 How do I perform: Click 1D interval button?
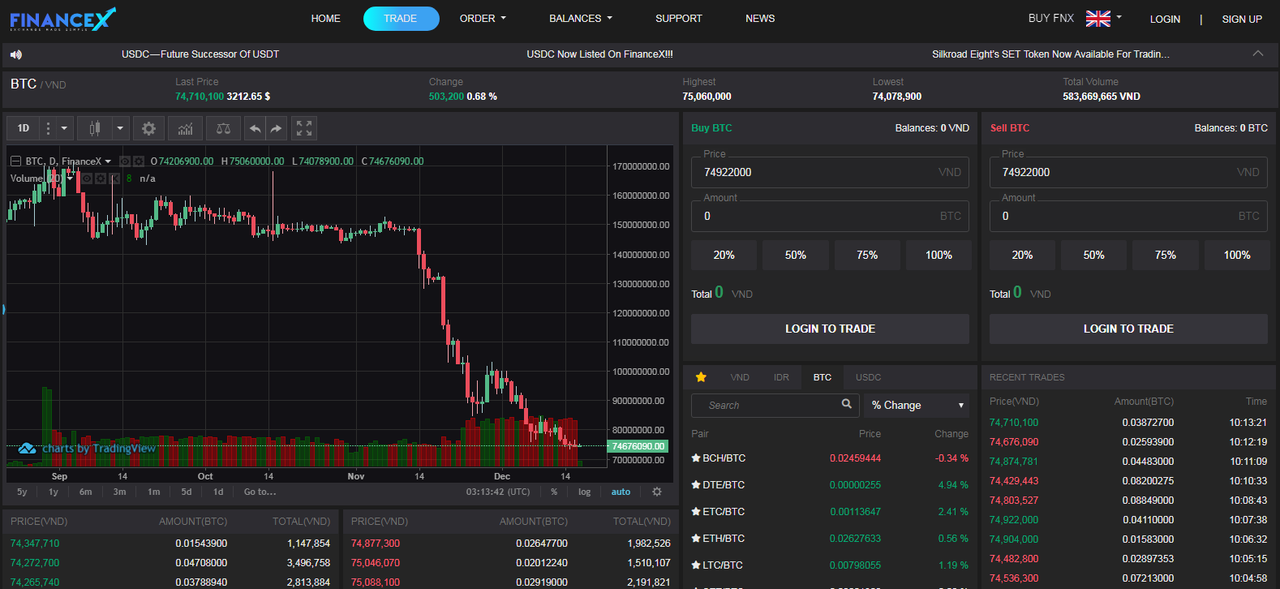pyautogui.click(x=24, y=128)
